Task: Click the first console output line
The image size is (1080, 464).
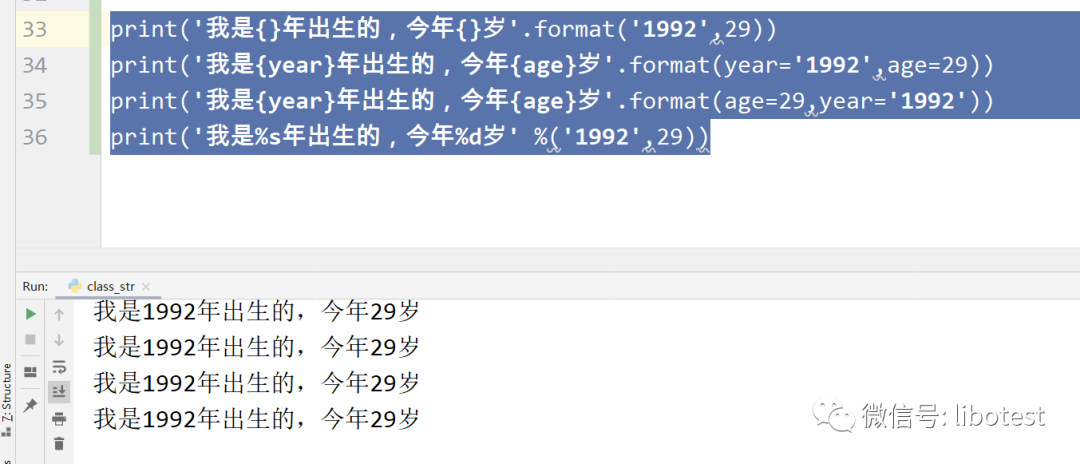Action: (256, 312)
